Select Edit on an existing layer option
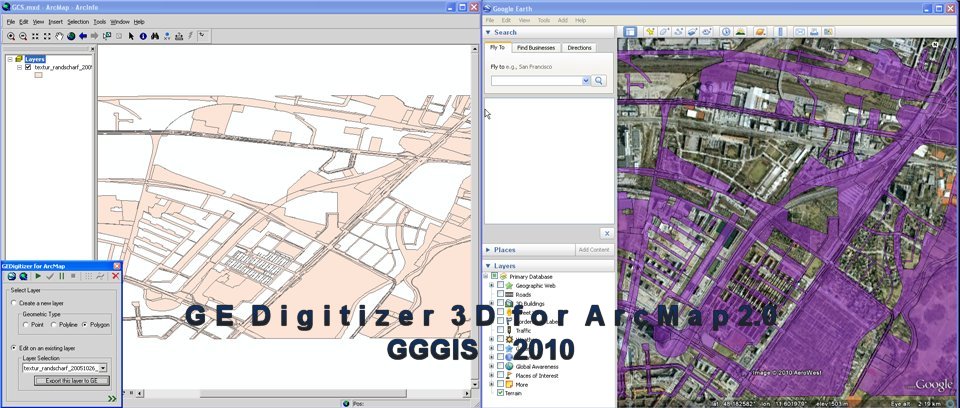This screenshot has width=960, height=408. tap(13, 348)
